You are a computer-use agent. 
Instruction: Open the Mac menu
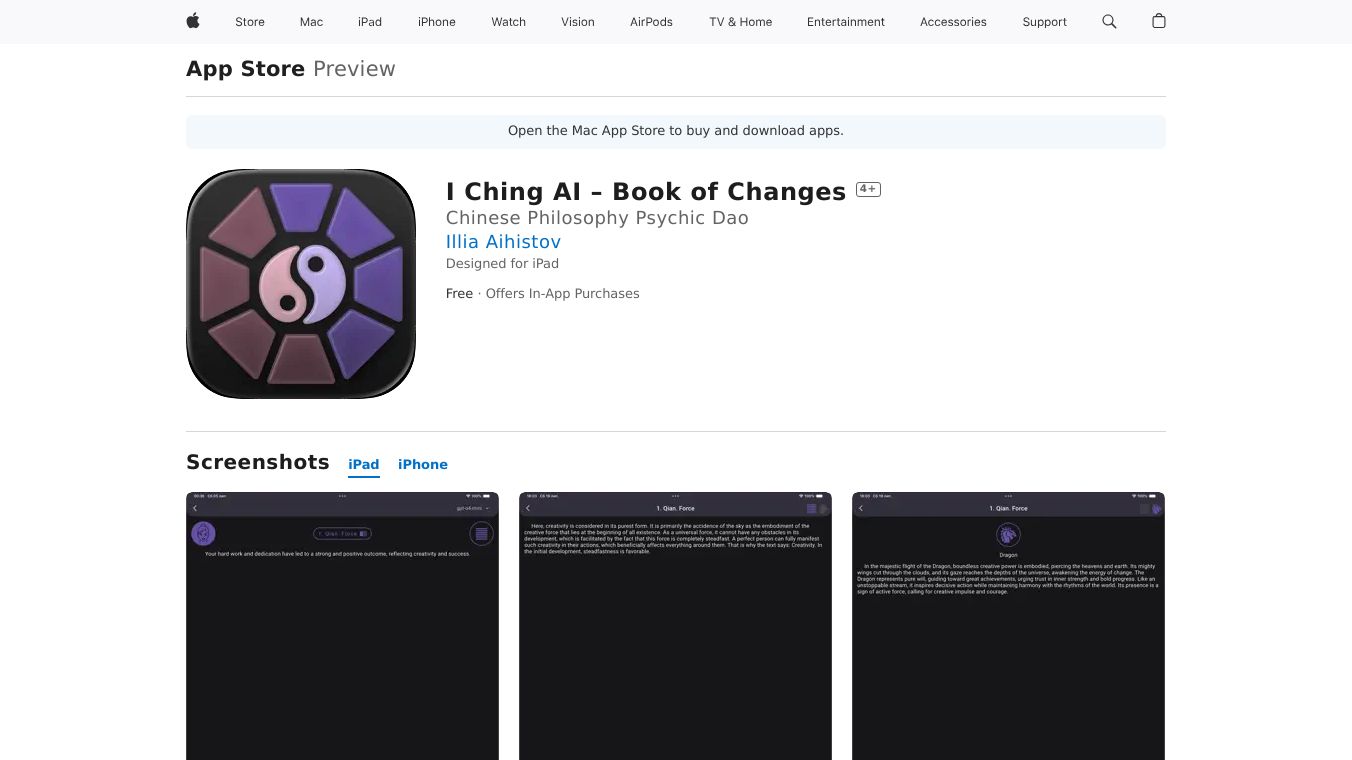312,22
